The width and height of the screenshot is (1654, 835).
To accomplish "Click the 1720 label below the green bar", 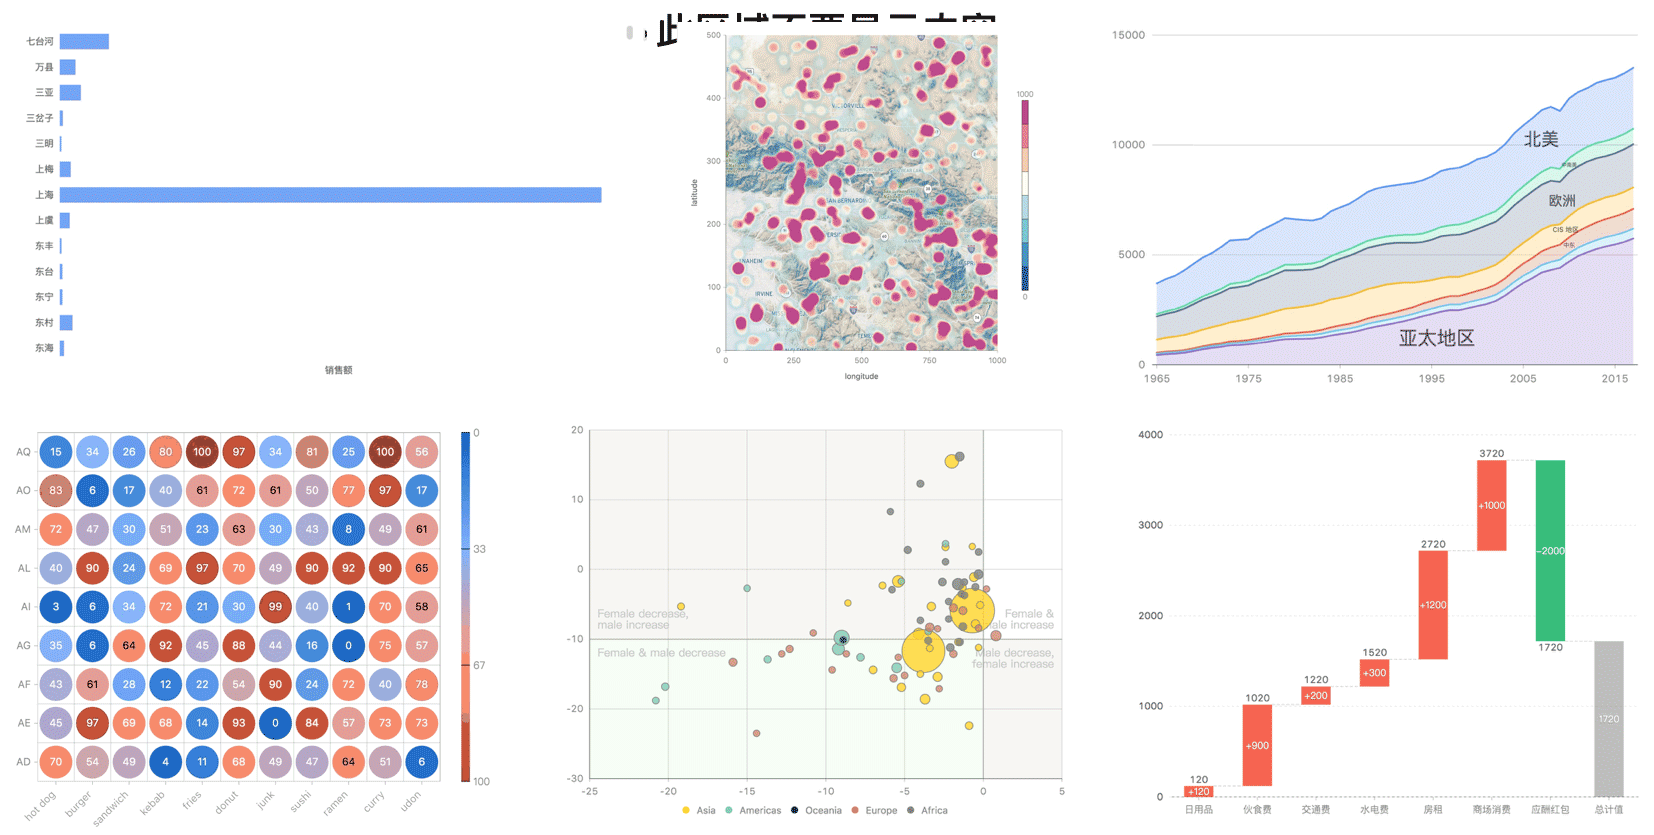I will [x=1550, y=647].
